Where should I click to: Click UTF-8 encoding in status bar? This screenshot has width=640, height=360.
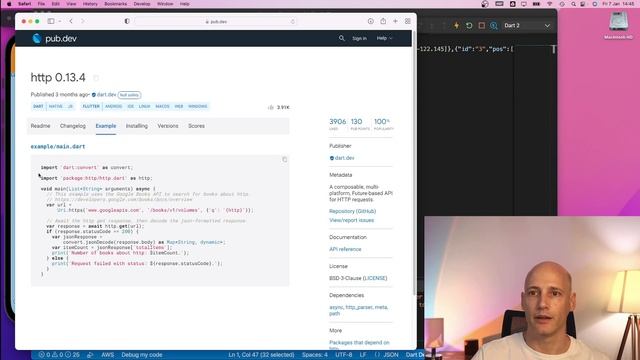click(344, 355)
